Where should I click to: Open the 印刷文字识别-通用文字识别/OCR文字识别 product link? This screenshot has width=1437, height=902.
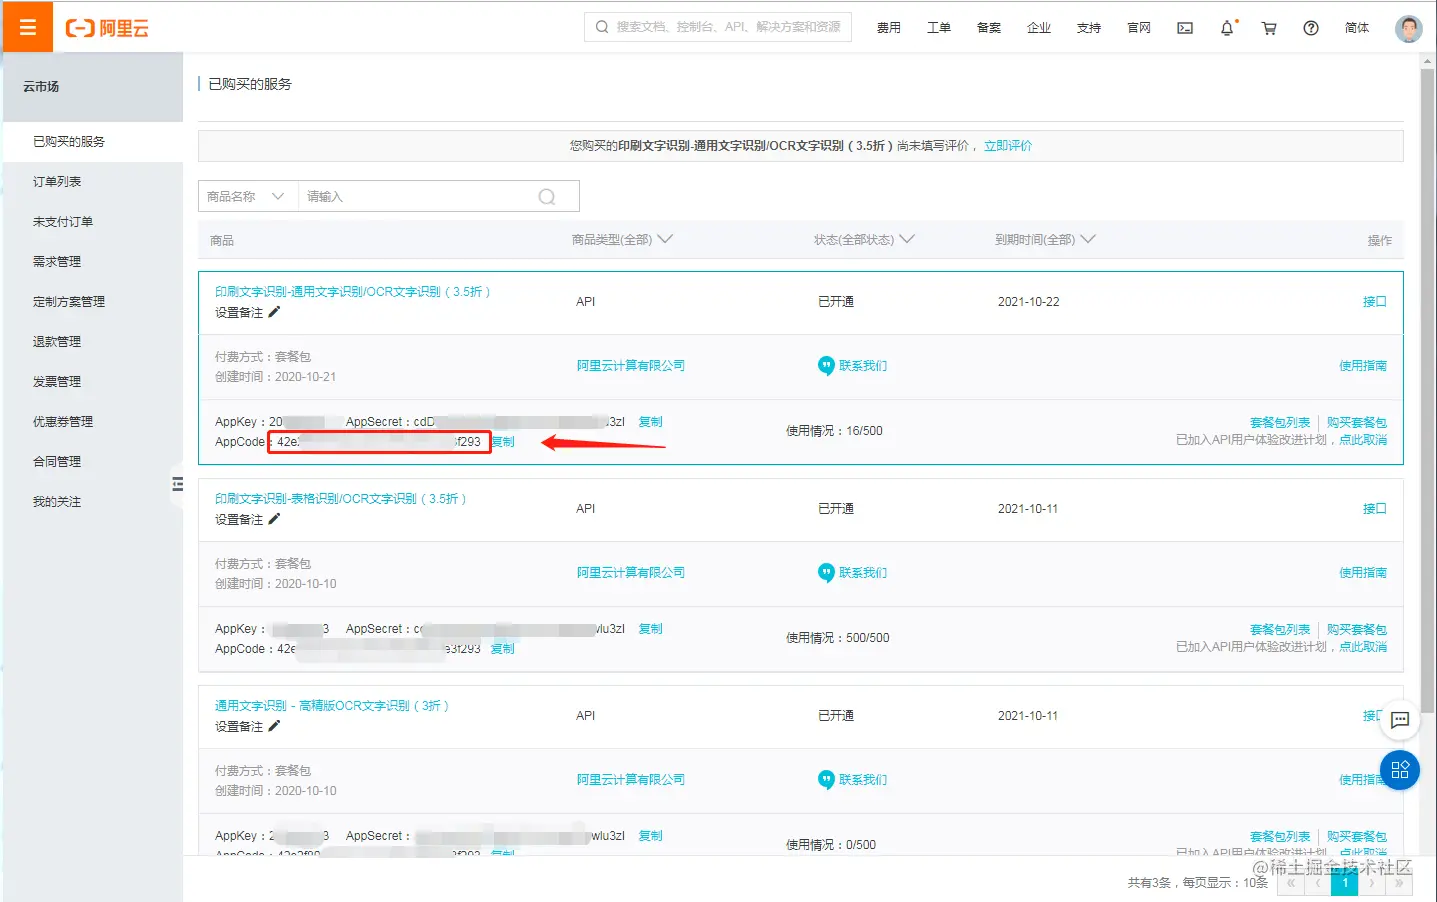tap(352, 292)
